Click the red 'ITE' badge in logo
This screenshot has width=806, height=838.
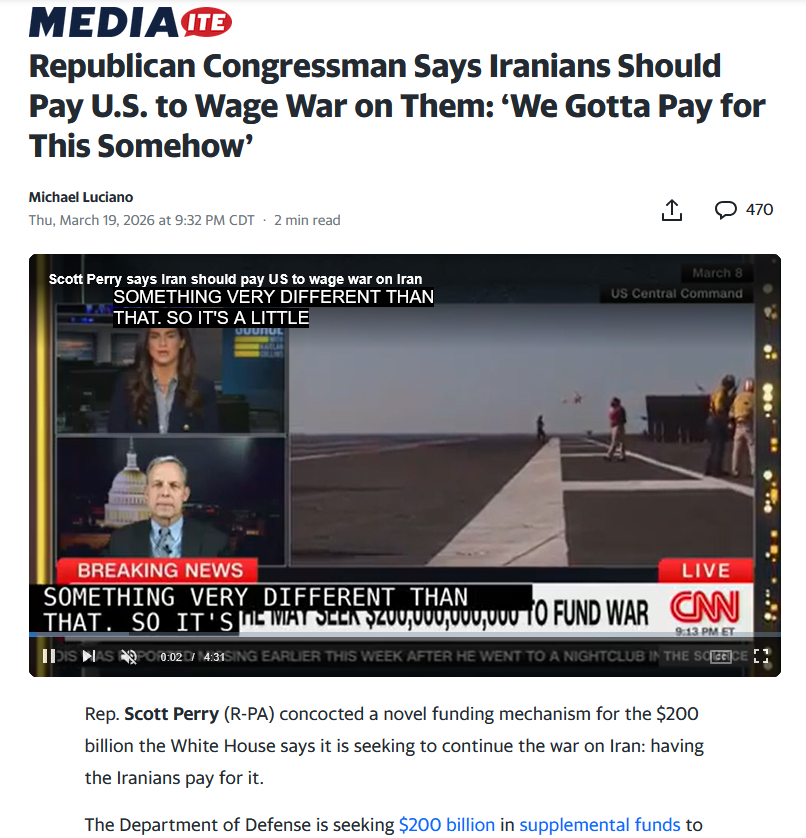click(206, 23)
